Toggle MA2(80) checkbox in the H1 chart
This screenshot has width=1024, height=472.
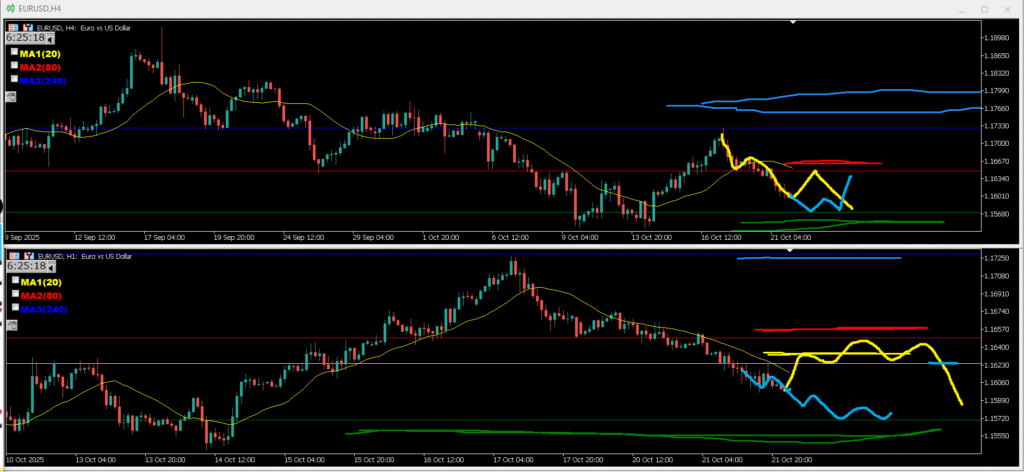coord(14,294)
